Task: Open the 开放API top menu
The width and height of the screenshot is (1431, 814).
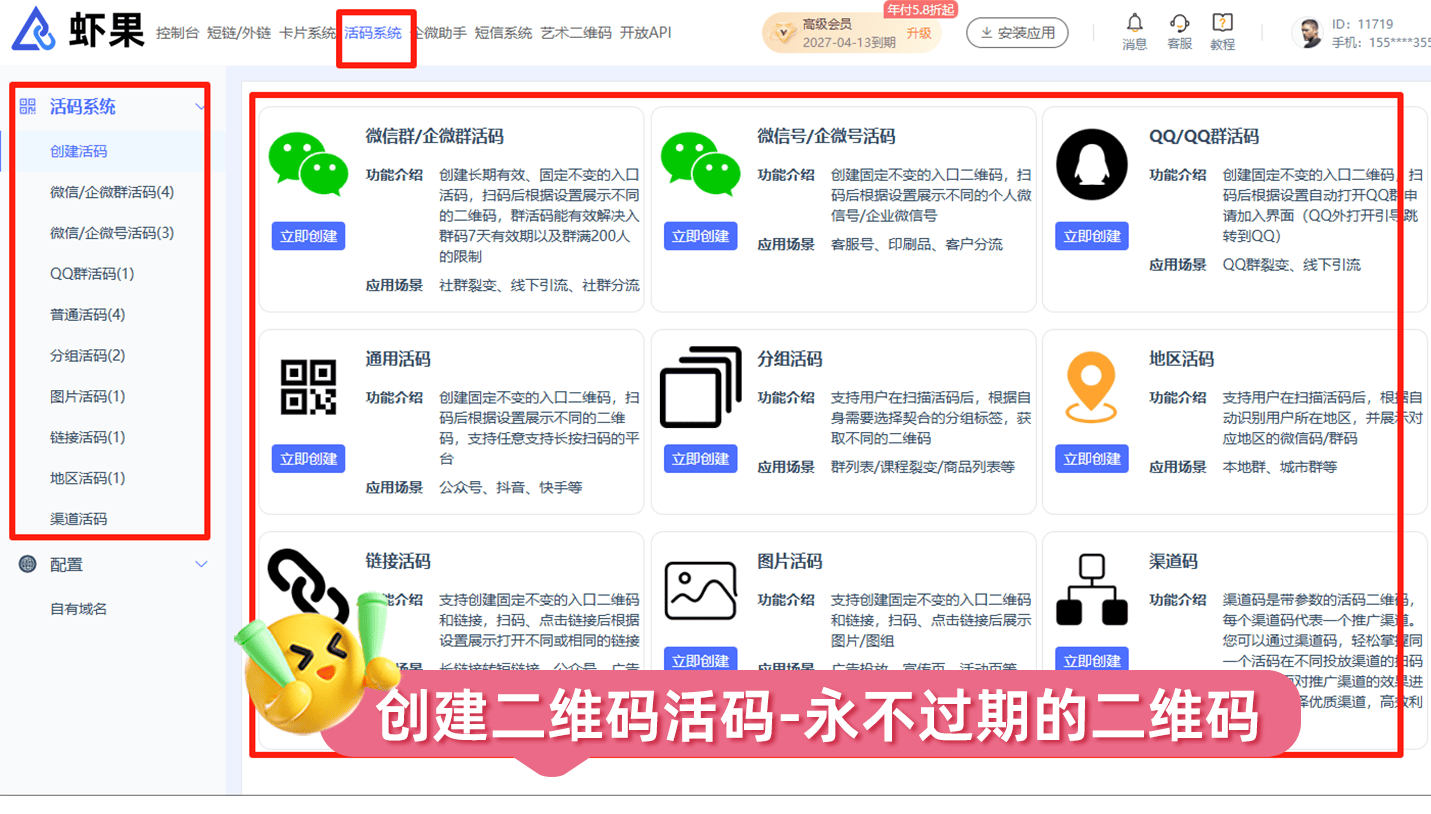Action: tap(645, 33)
